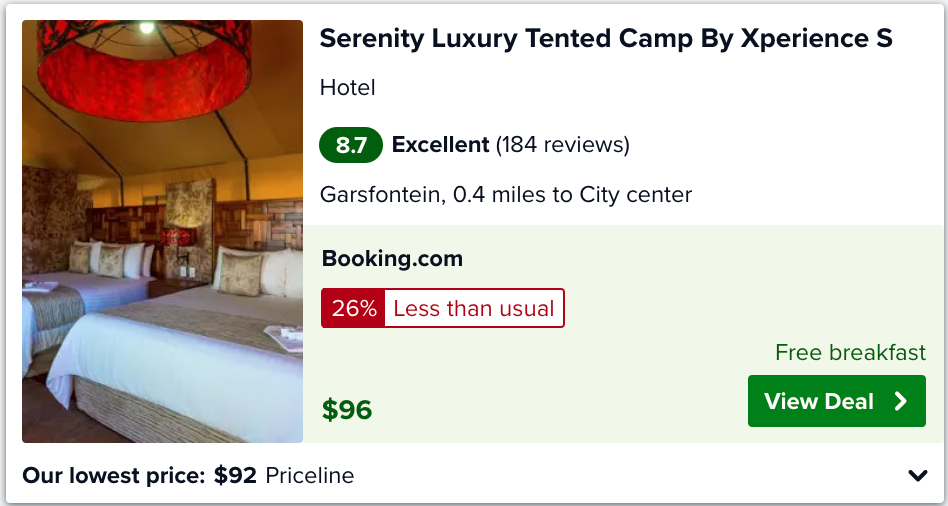948x506 pixels.
Task: Click the Free breakfast amenity text
Action: (850, 352)
